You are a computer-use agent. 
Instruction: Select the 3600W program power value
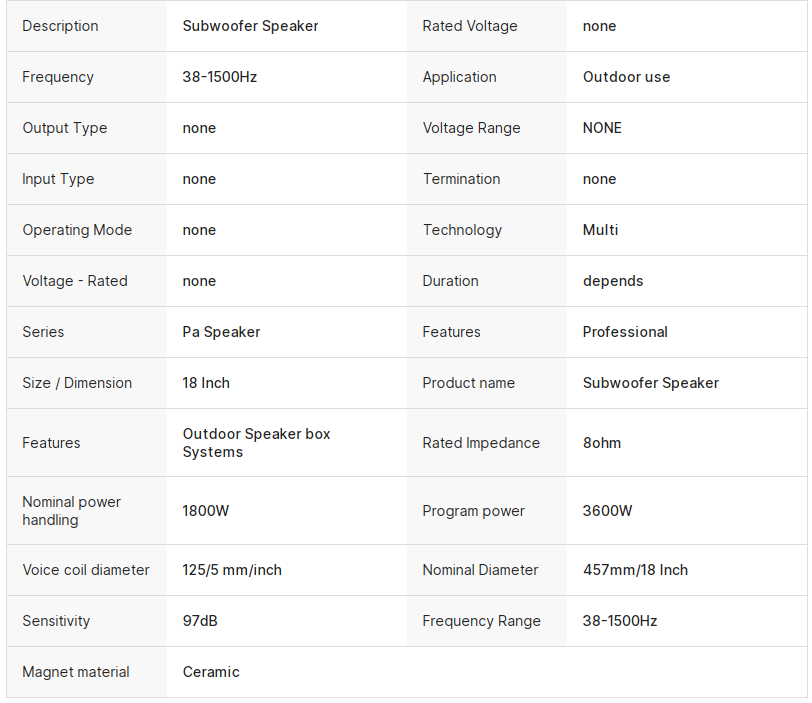(x=607, y=511)
